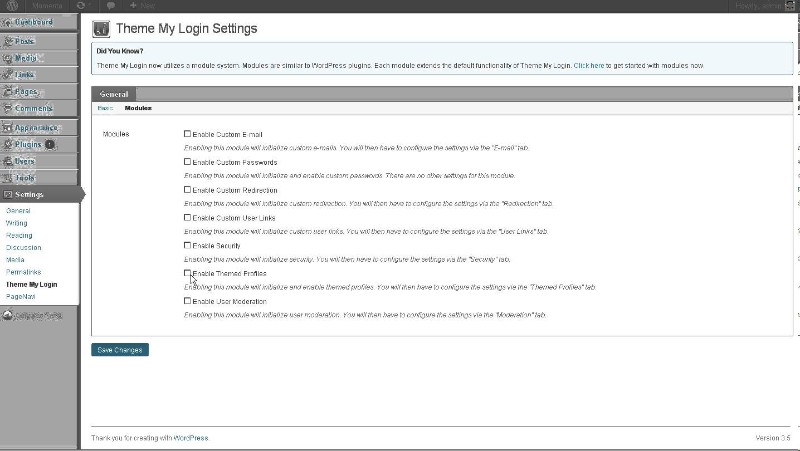This screenshot has width=800, height=451.
Task: Tick the Enable Security checkbox
Action: [x=187, y=245]
